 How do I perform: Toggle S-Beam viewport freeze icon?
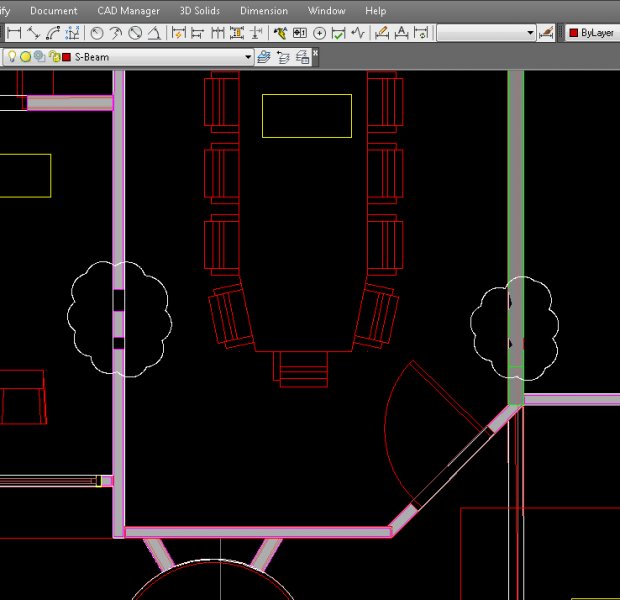(x=40, y=57)
